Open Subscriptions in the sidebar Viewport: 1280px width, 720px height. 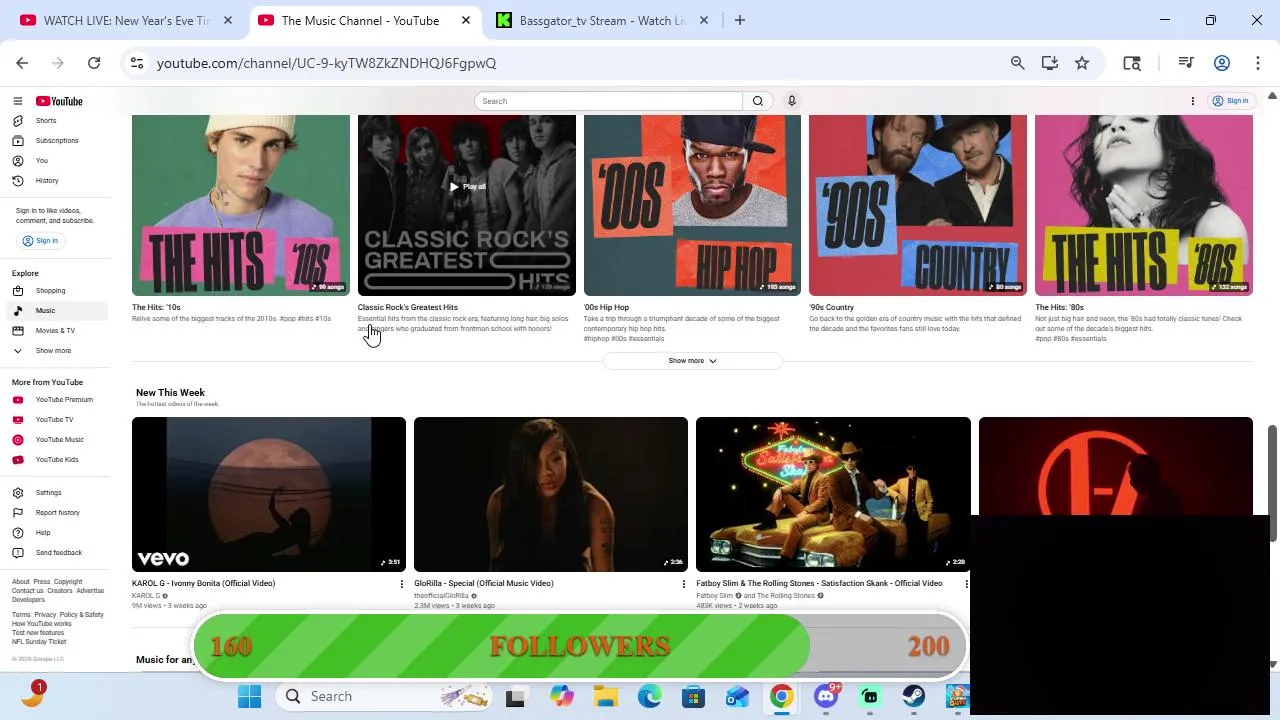[55, 141]
